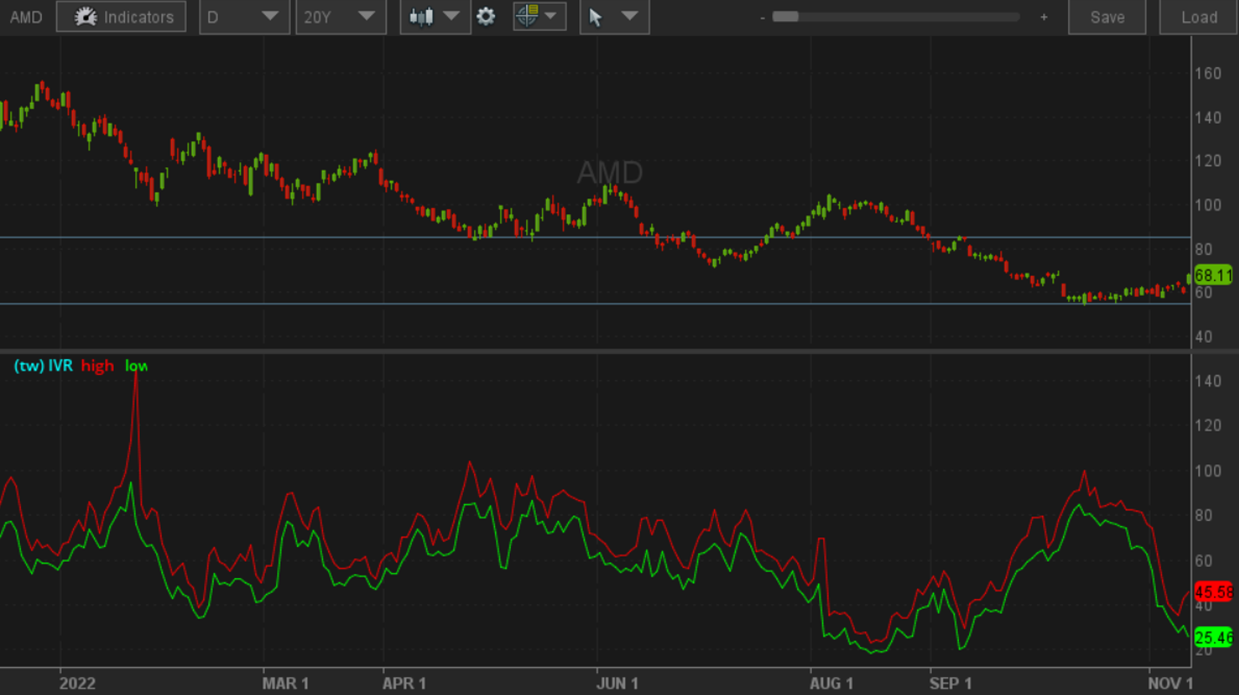Click the (tw) IVR indicator label
Viewport: 1239px width, 695px height.
pyautogui.click(x=43, y=366)
